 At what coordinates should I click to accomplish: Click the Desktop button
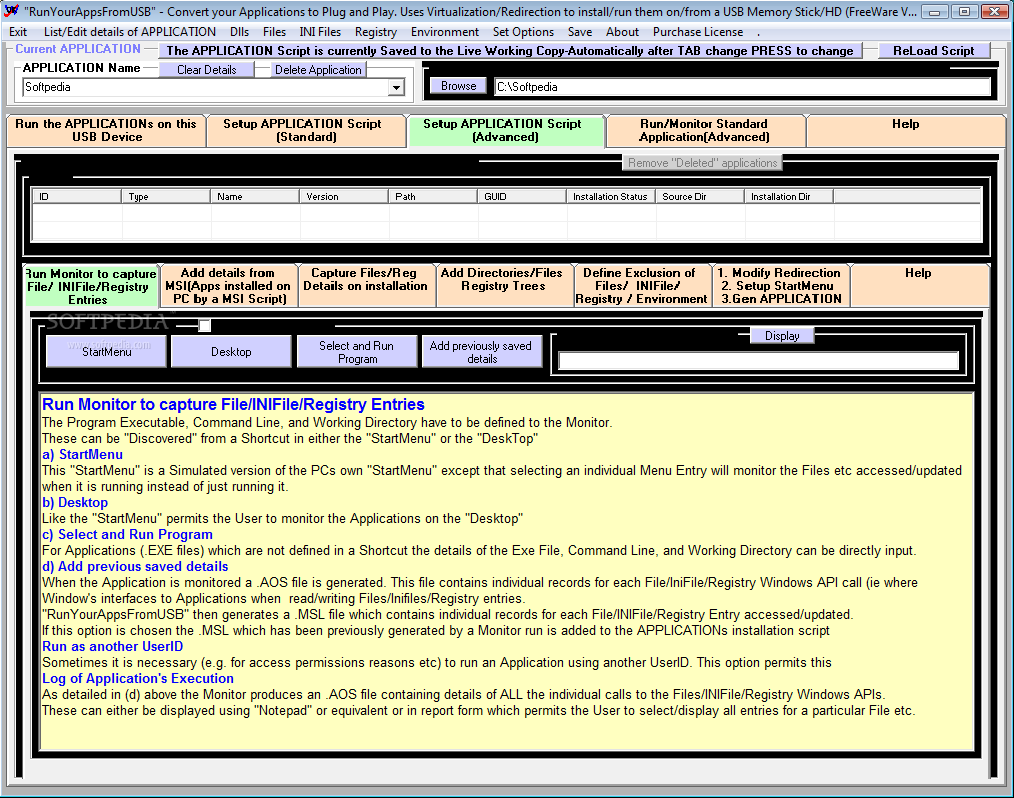[231, 351]
